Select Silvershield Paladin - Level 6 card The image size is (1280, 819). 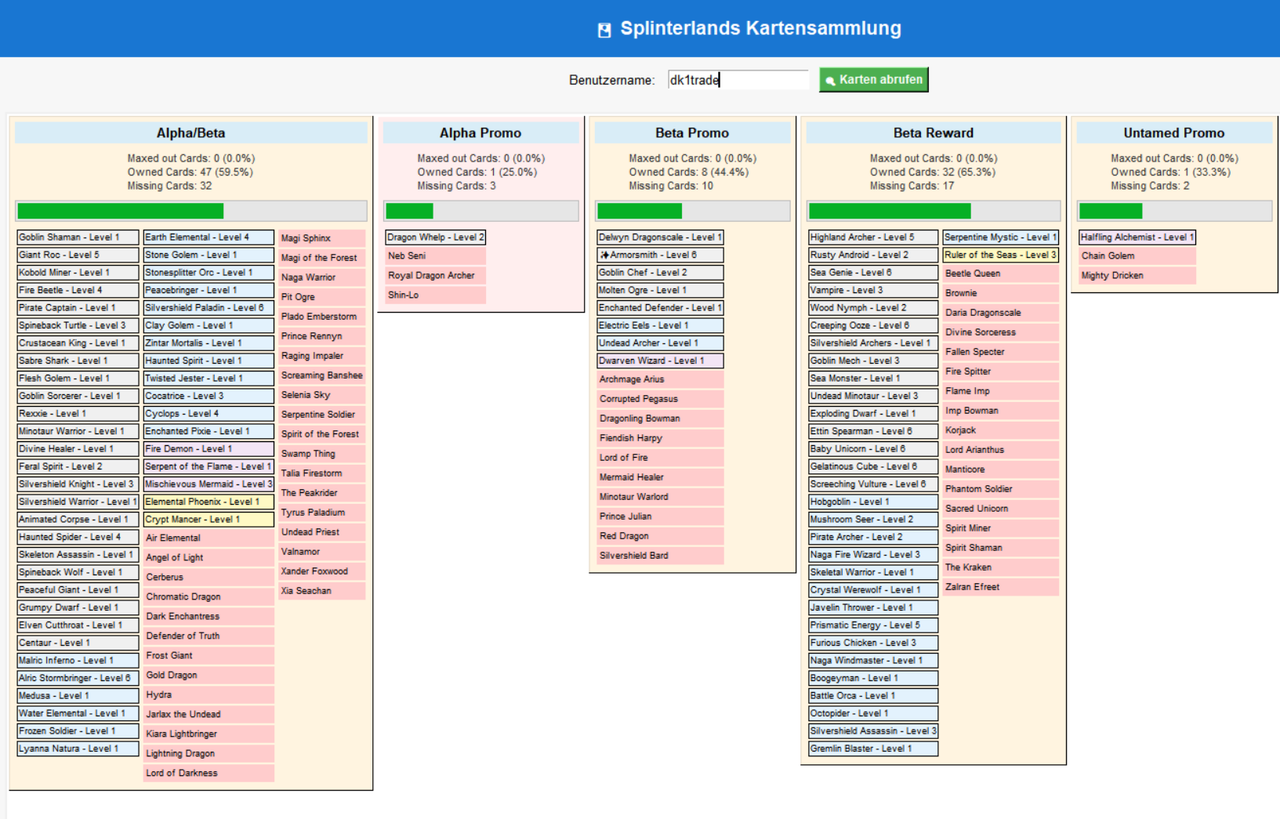pyautogui.click(x=209, y=308)
